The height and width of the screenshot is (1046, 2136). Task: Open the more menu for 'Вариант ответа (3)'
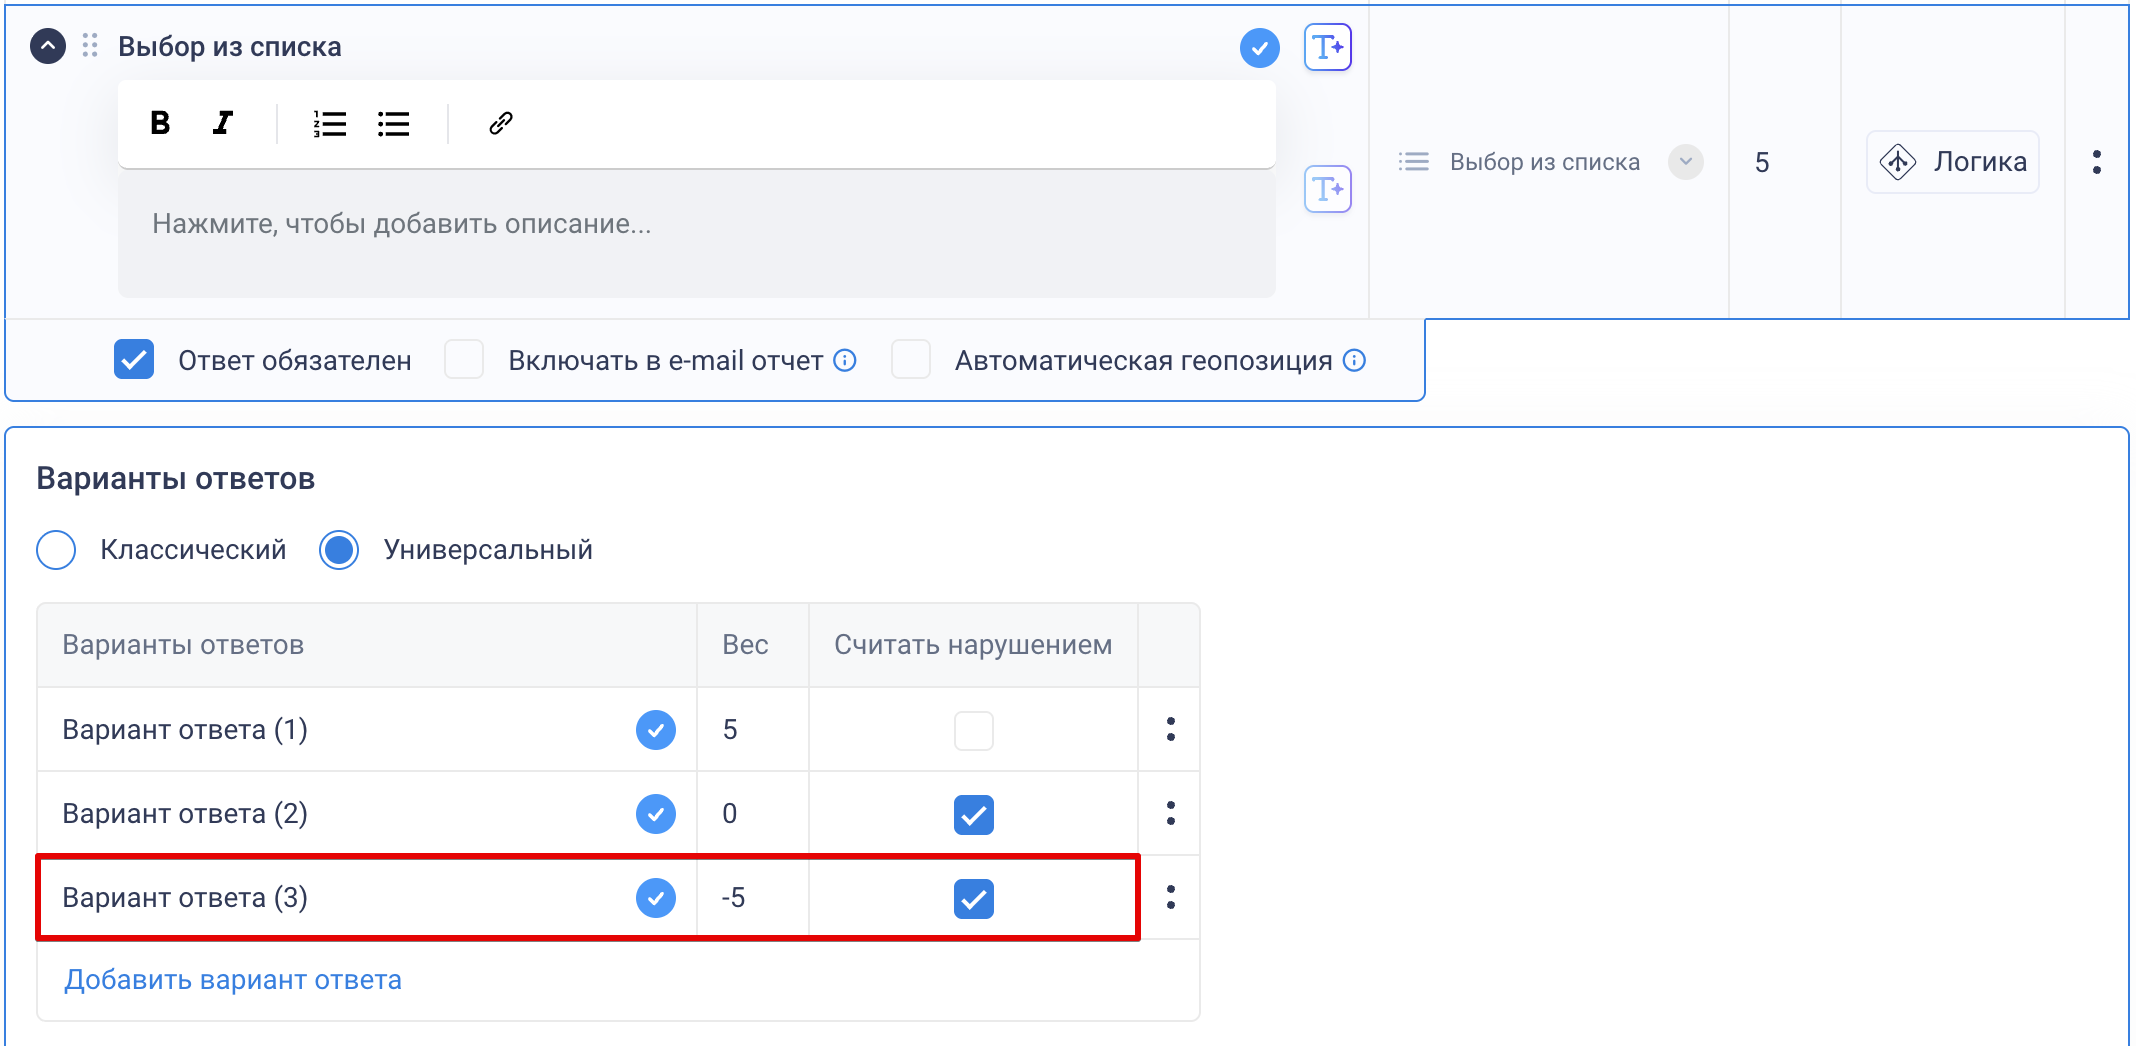coord(1170,897)
